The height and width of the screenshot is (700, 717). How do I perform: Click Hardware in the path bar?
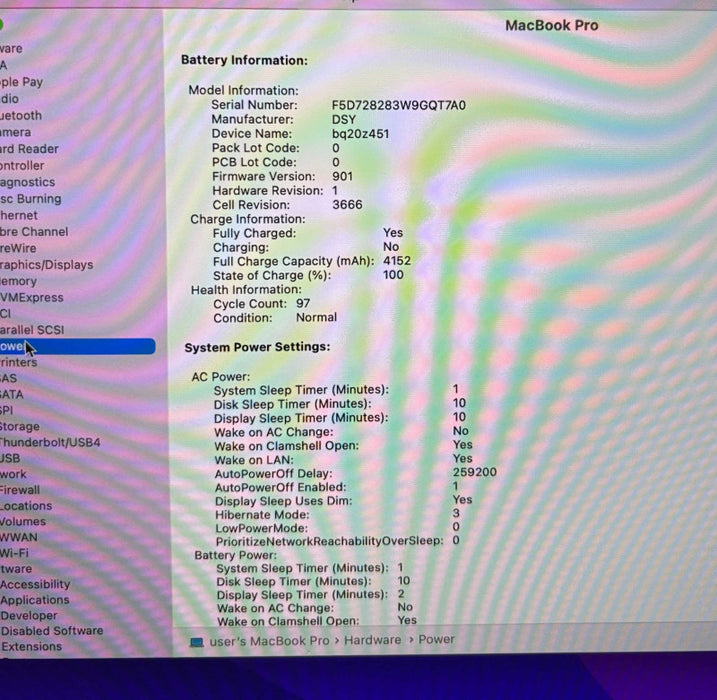372,640
